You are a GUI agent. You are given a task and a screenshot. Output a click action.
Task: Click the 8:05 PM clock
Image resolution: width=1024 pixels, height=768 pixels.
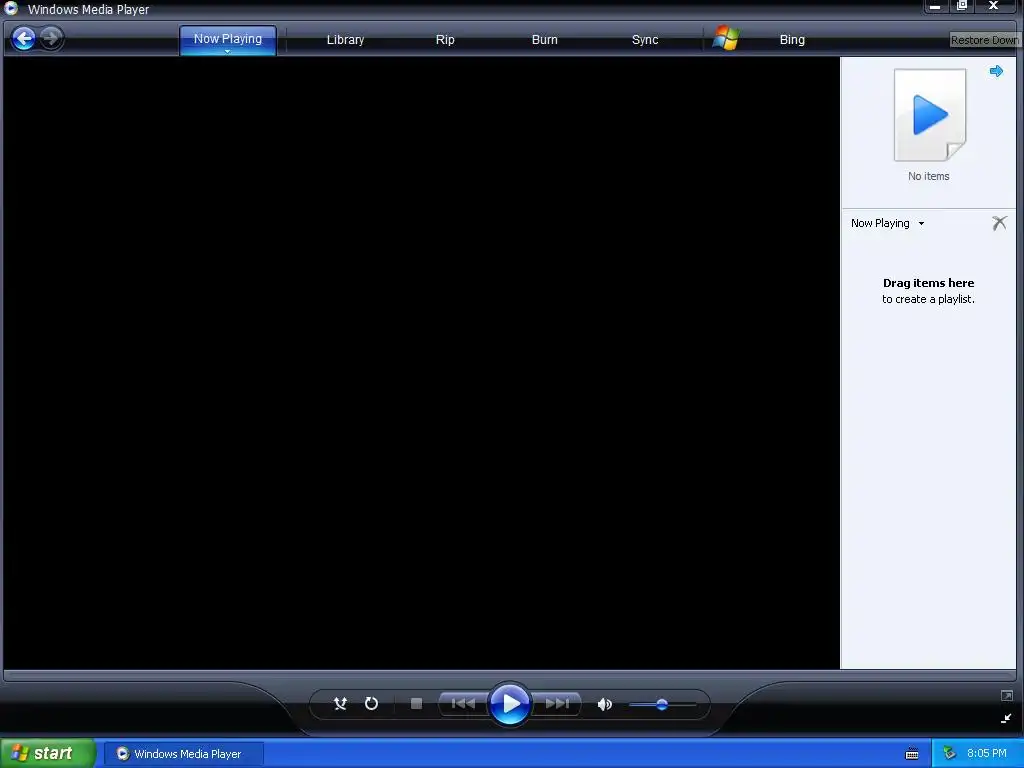click(987, 754)
